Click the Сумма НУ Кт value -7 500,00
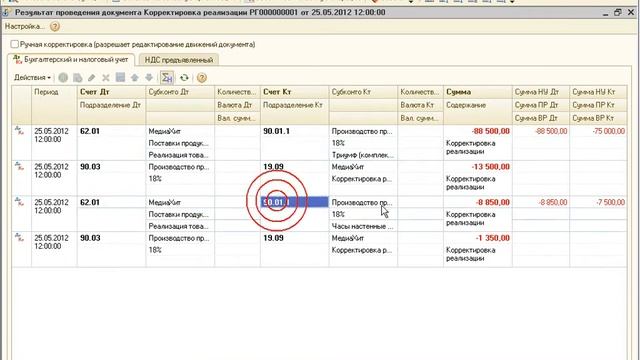Image resolution: width=640 pixels, height=360 pixels. point(598,202)
